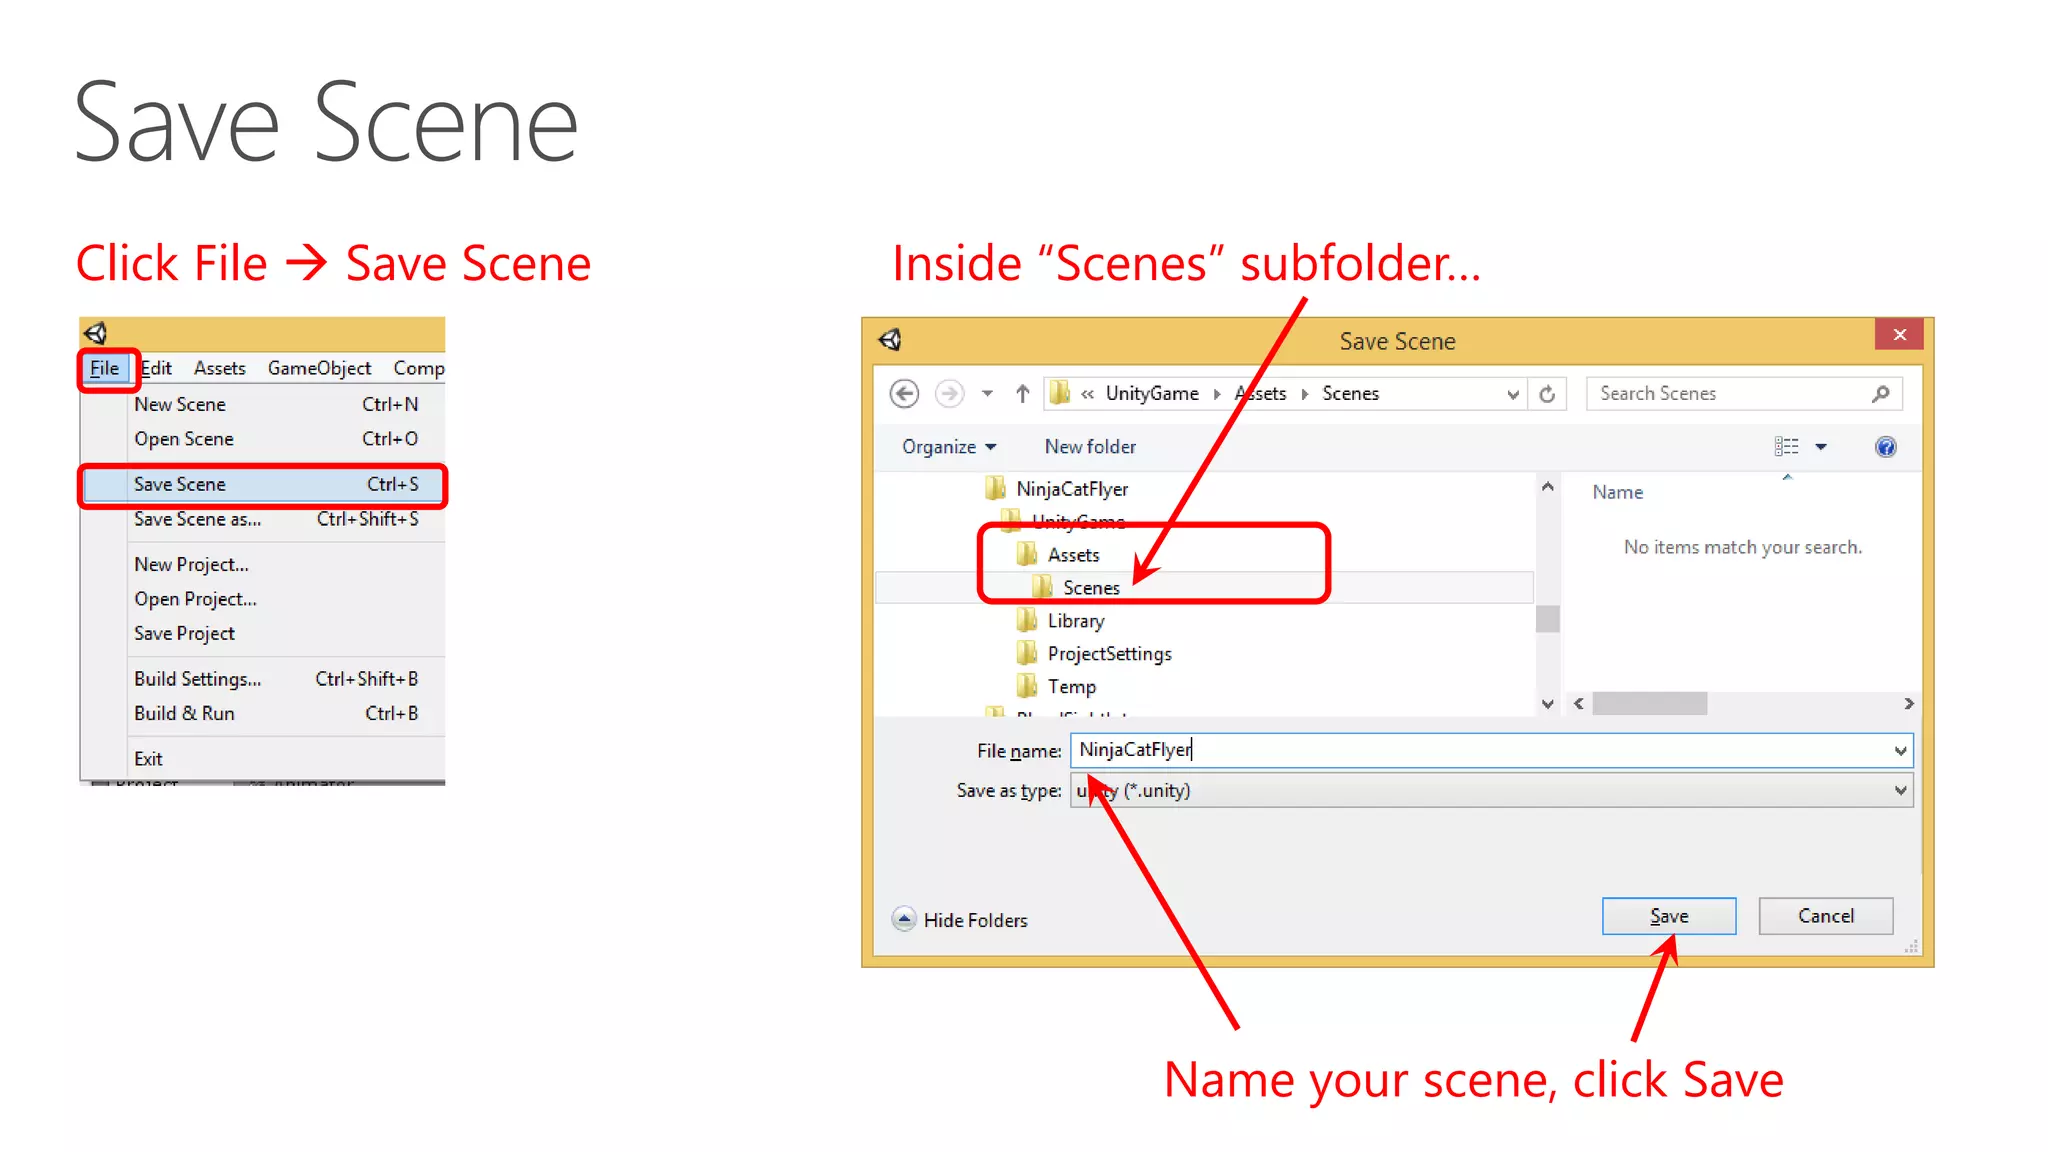This screenshot has width=2048, height=1152.
Task: Expand the address bar path dropdown
Action: pos(1512,394)
